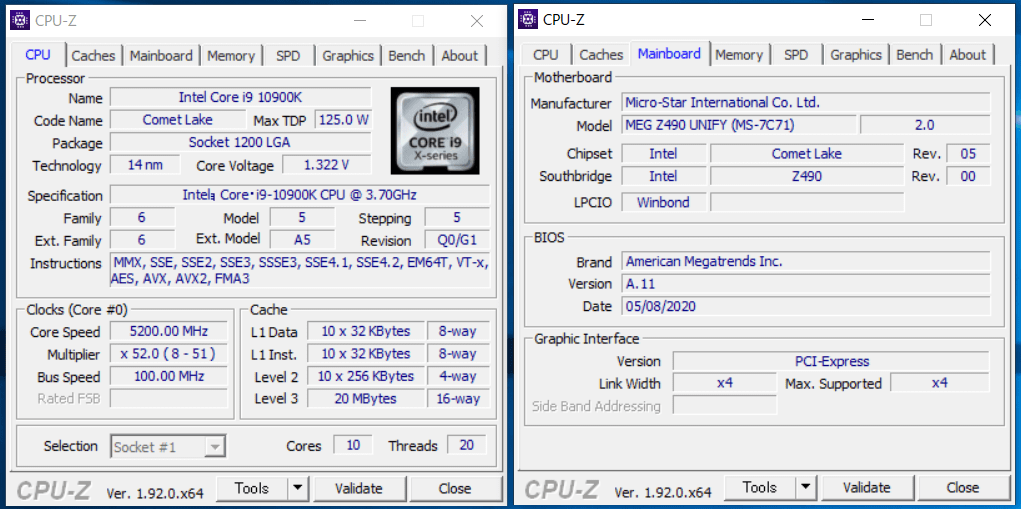1021x509 pixels.
Task: Open the Mainboard tab in left window
Action: 161,55
